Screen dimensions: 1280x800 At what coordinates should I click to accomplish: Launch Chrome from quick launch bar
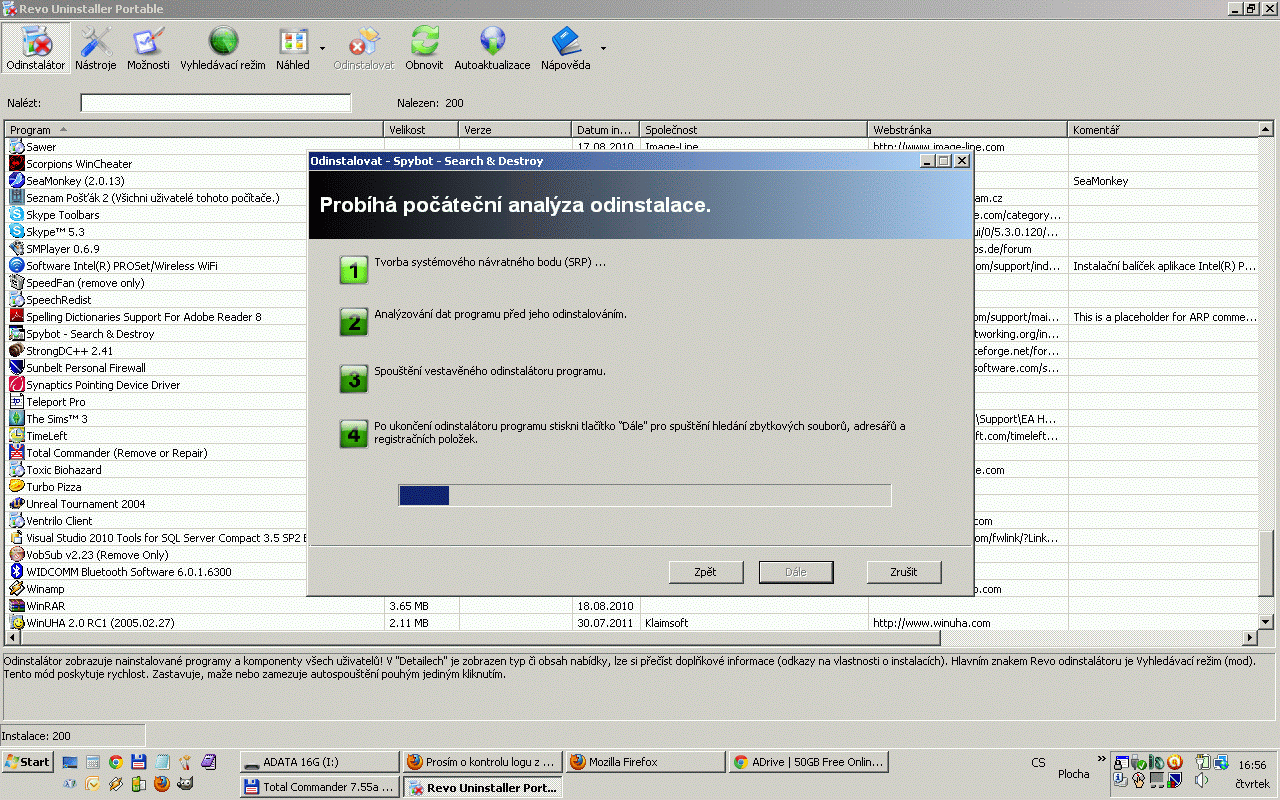116,762
